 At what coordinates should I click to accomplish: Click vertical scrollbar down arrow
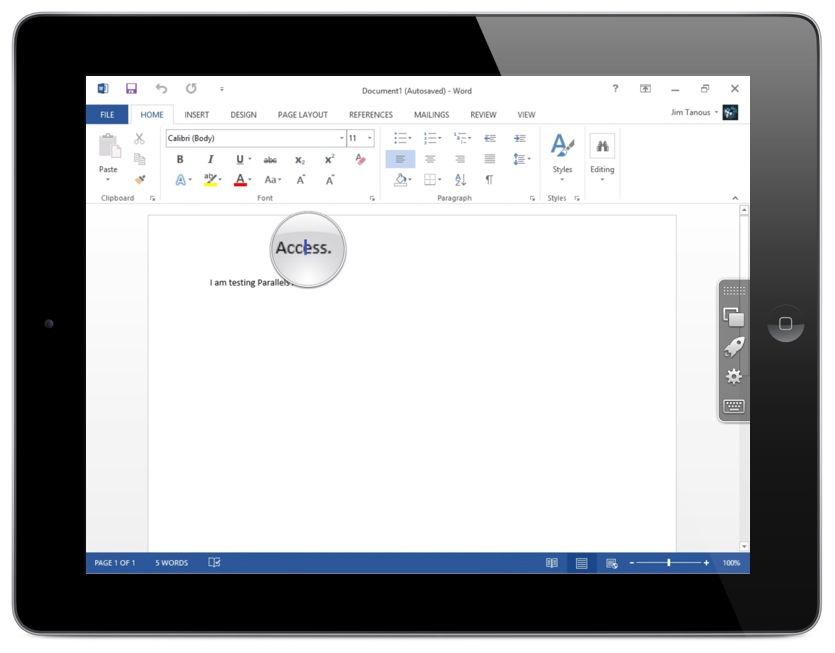[x=744, y=546]
